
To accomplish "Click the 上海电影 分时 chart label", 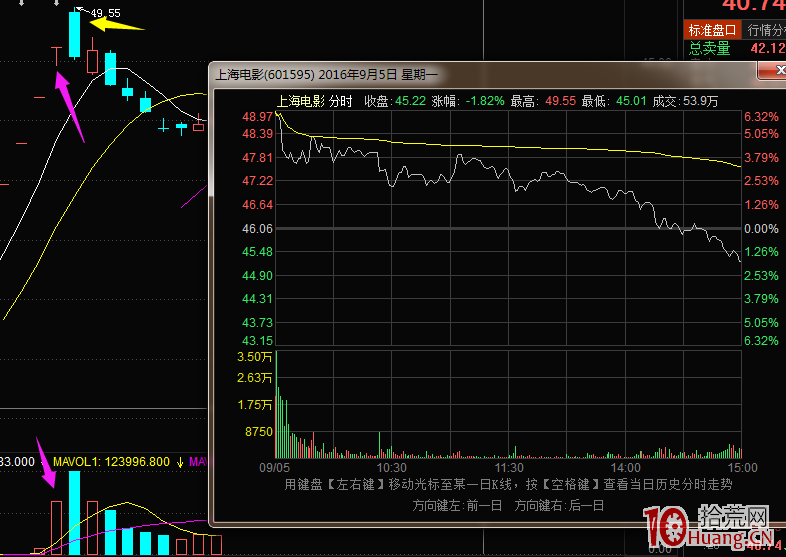I will click(314, 101).
